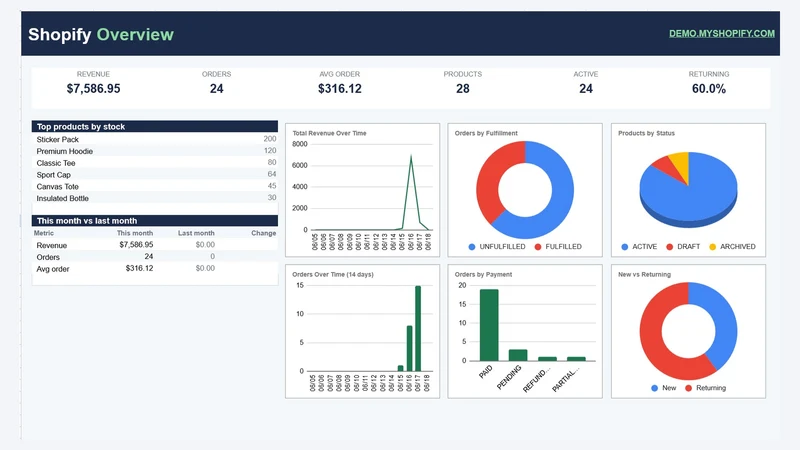Screen dimensions: 800x450
Task: Click the ACTIVE card label
Action: [586, 74]
